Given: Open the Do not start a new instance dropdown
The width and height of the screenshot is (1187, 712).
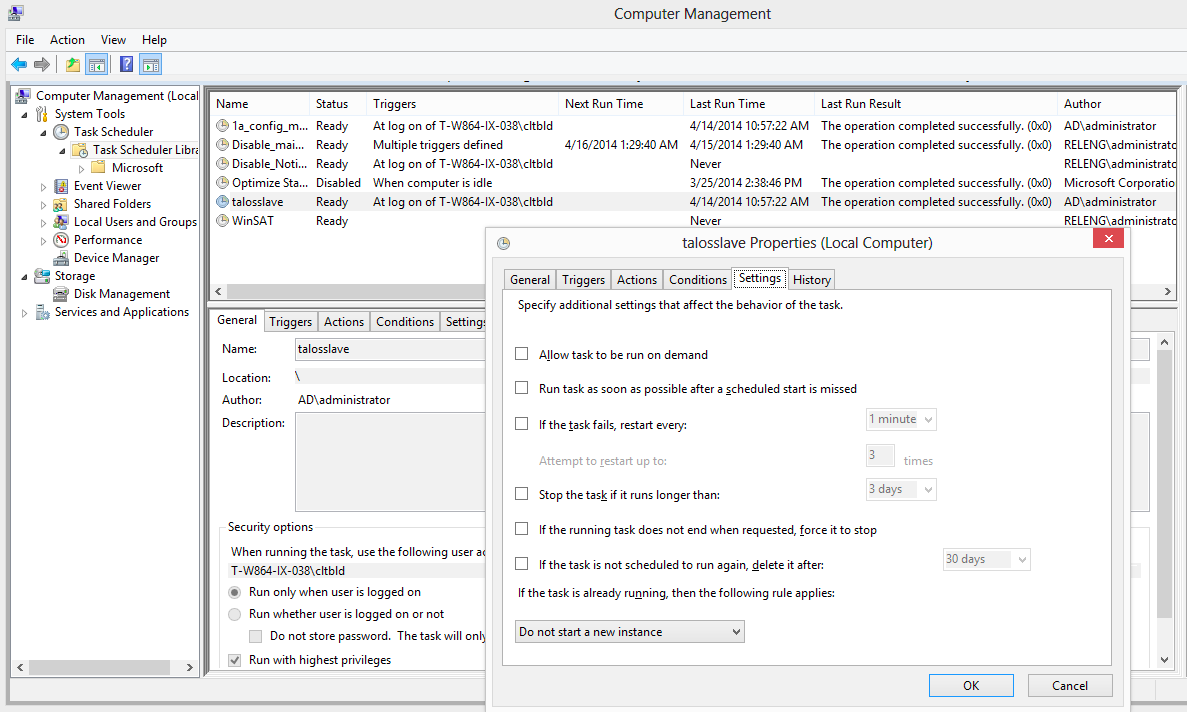Looking at the screenshot, I should [630, 632].
